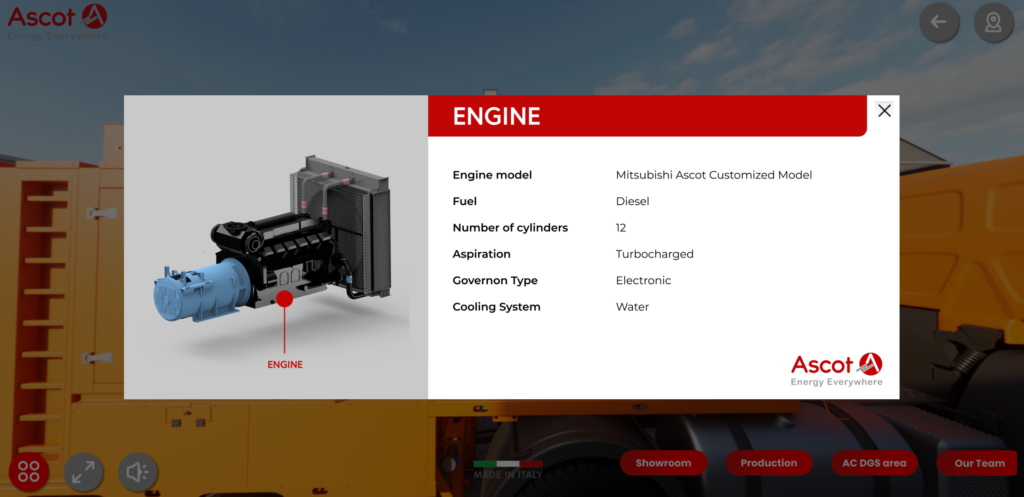Toggle fullscreen with the expand arrows icon
Screen dimensions: 1024x497
[83, 472]
